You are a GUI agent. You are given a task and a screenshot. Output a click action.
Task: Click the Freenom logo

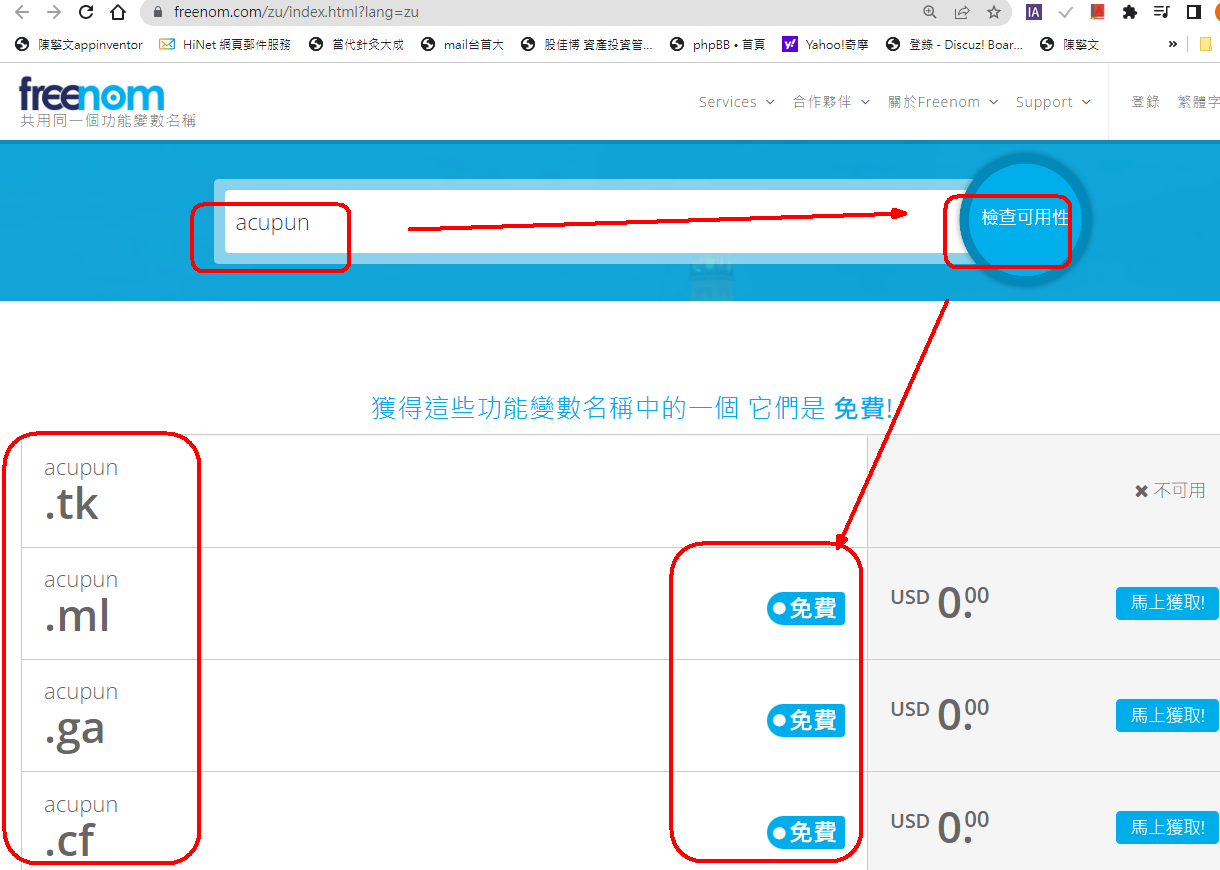click(x=91, y=94)
